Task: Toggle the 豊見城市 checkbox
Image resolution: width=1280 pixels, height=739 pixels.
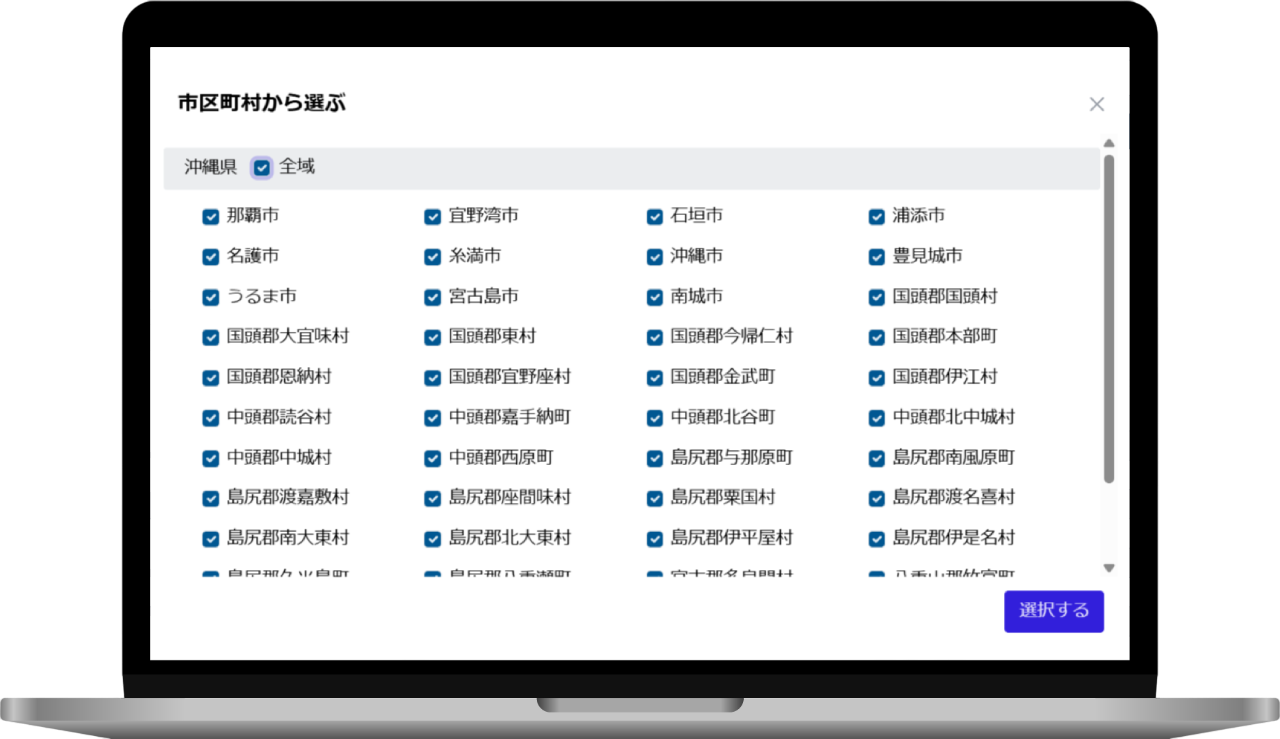Action: coord(877,257)
